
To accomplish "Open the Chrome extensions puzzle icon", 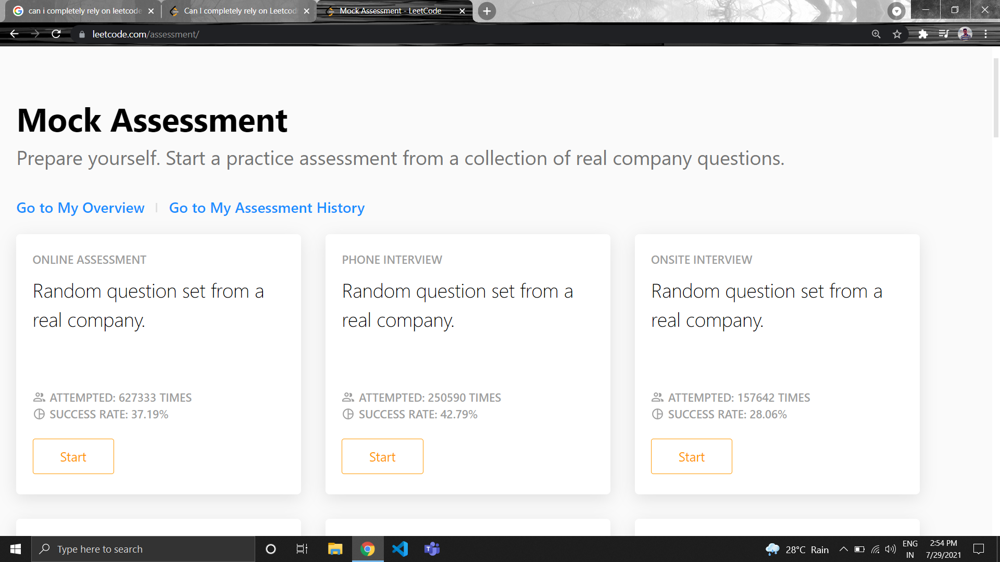I will tap(922, 34).
